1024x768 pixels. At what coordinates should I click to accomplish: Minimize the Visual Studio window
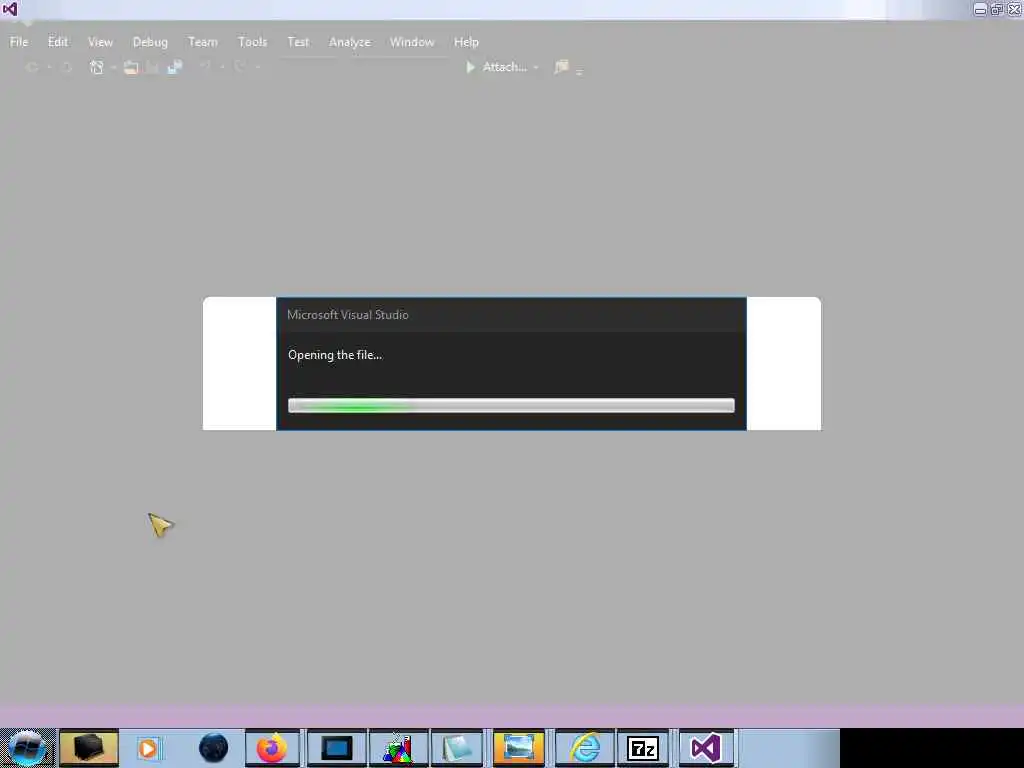coord(980,10)
